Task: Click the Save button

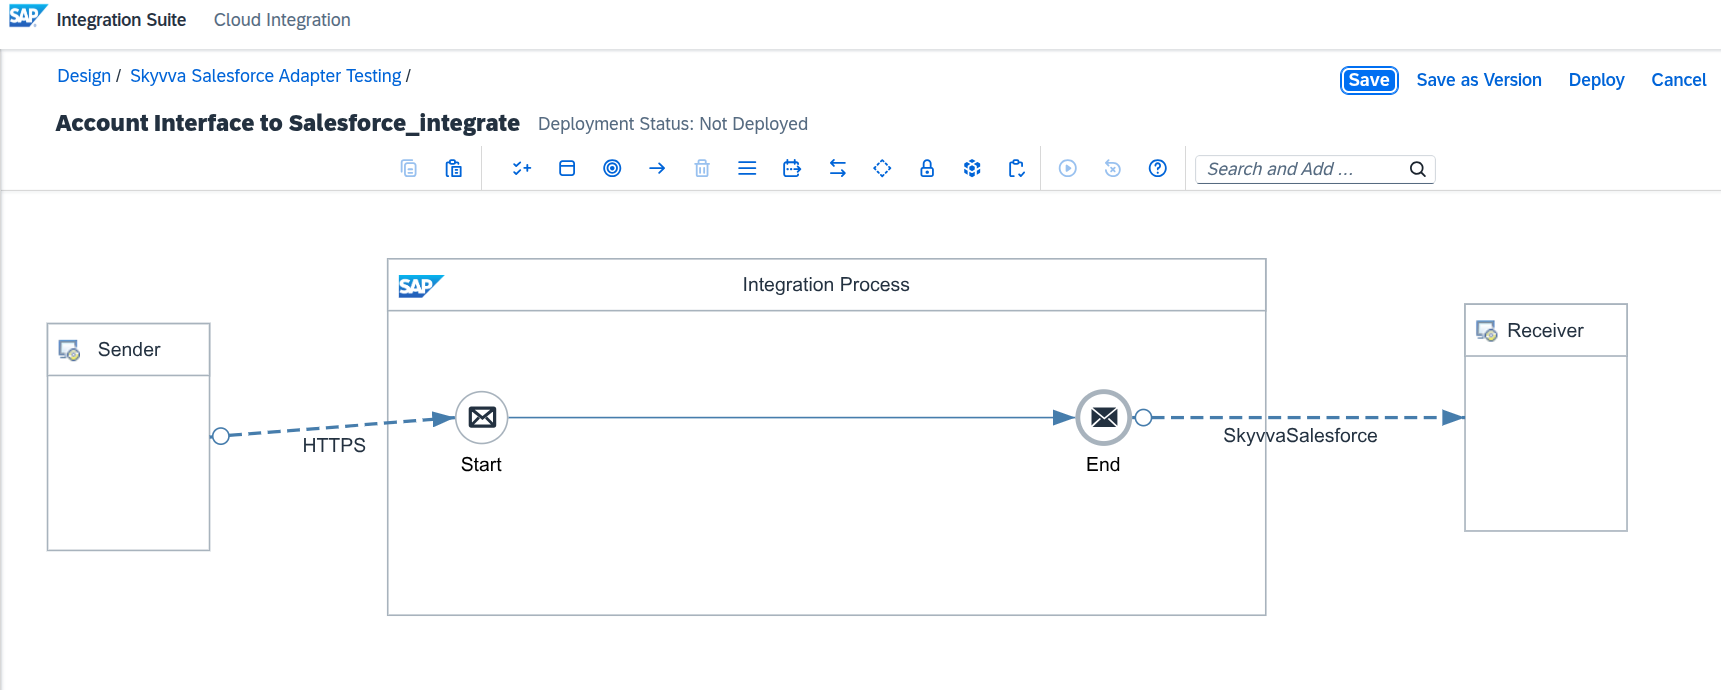Action: point(1369,80)
